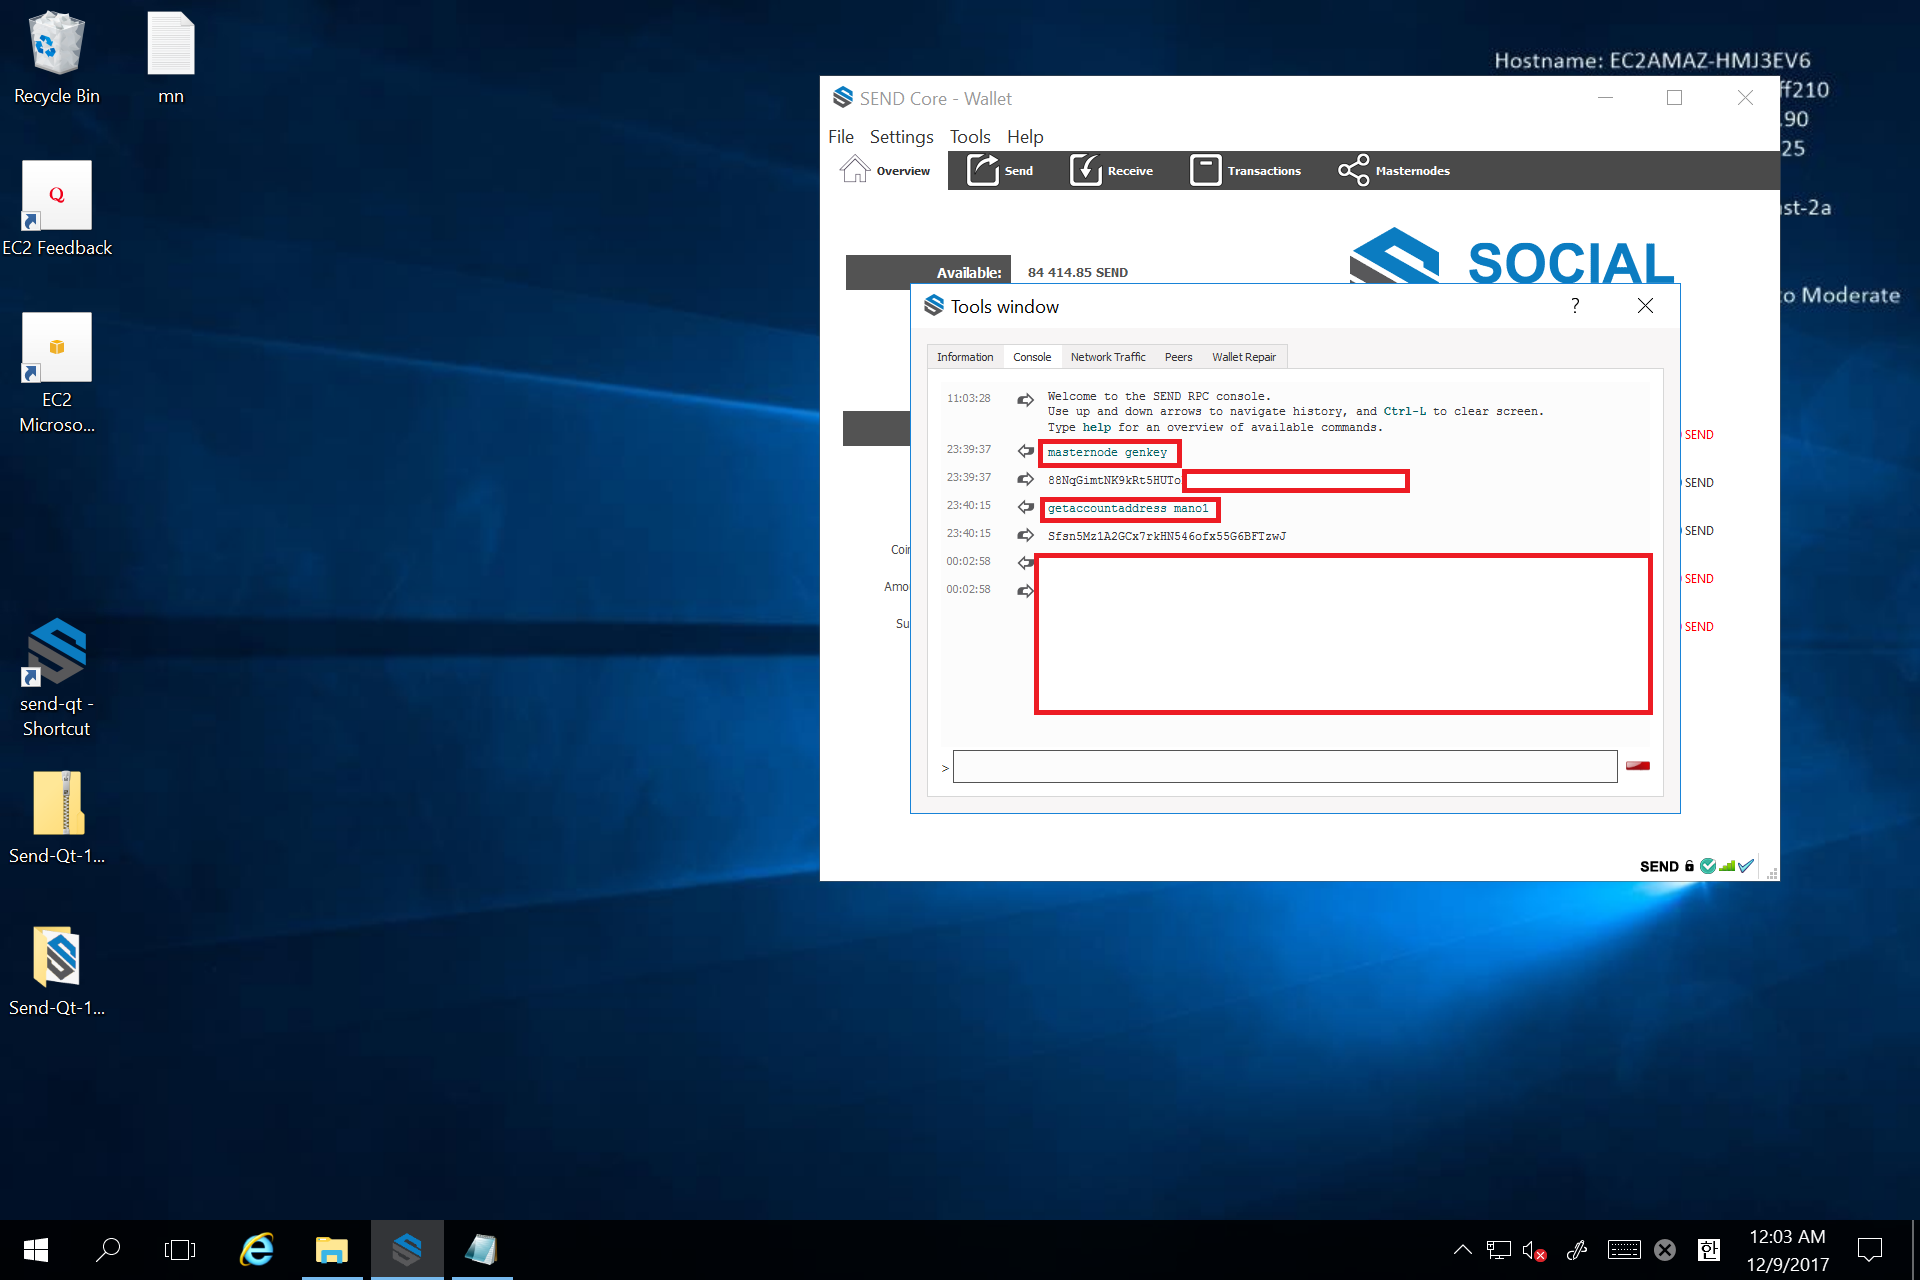
Task: Click the network tray icon
Action: click(1498, 1250)
